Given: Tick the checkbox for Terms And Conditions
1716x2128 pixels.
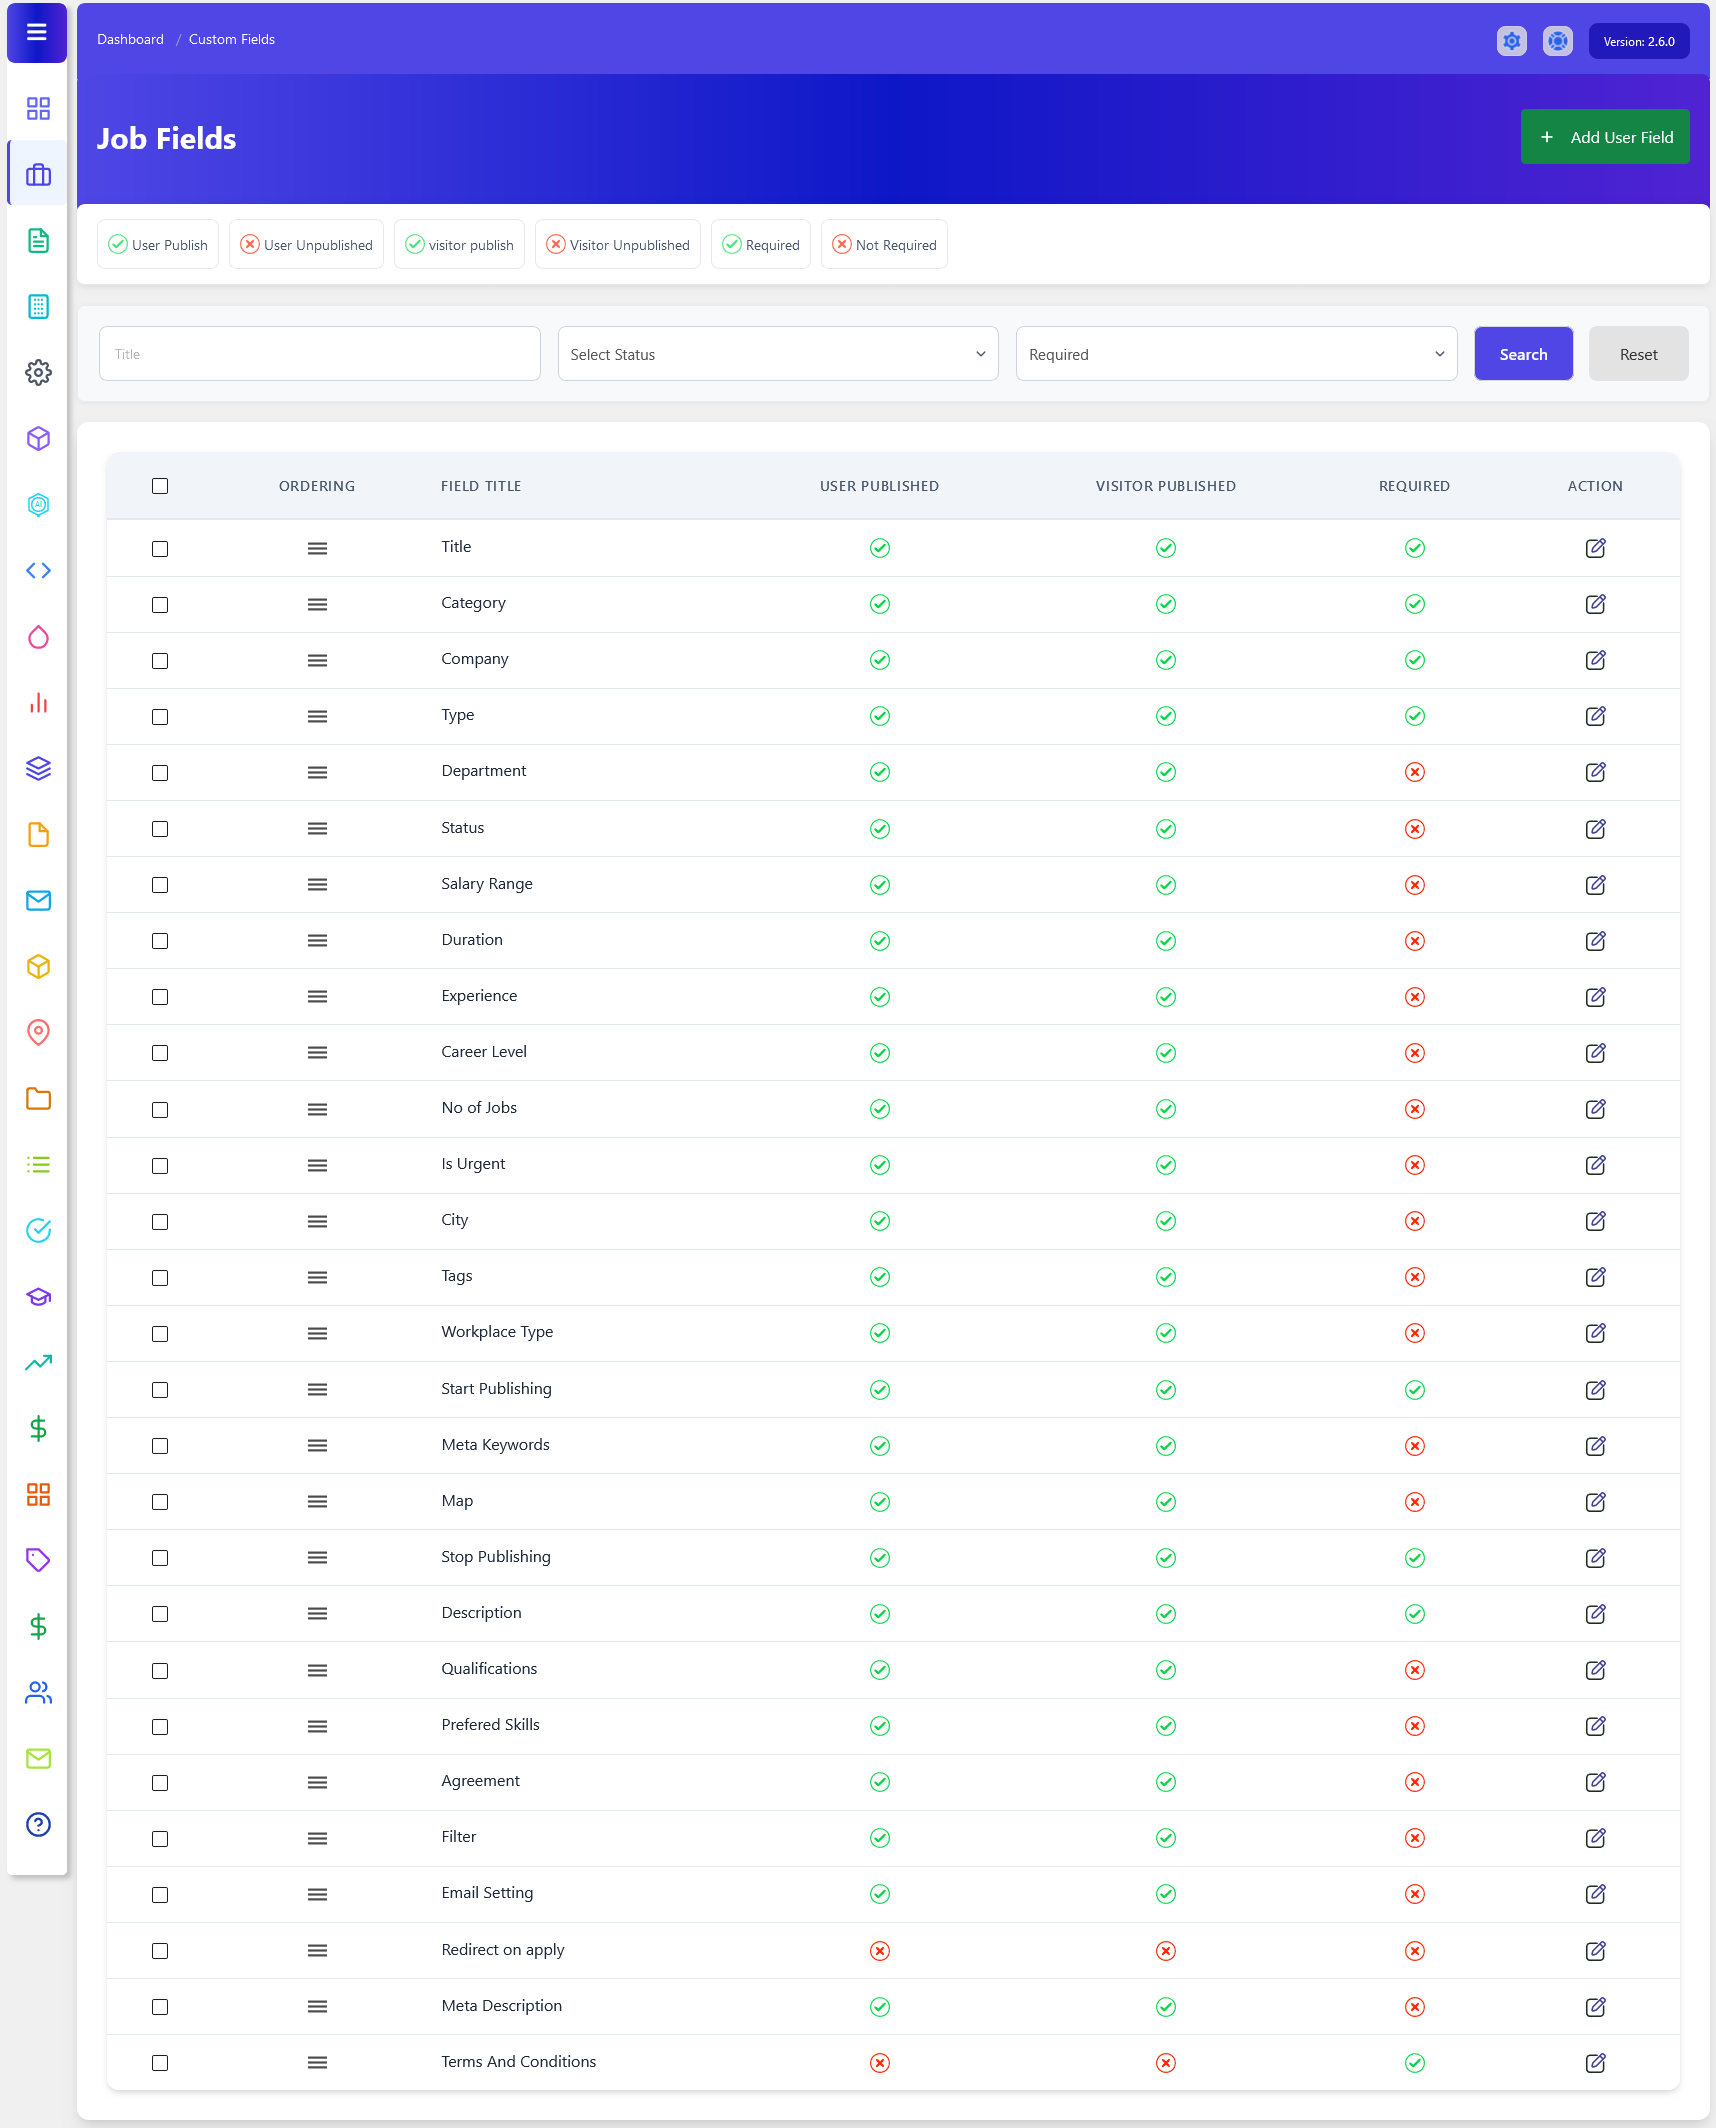Looking at the screenshot, I should (160, 2063).
